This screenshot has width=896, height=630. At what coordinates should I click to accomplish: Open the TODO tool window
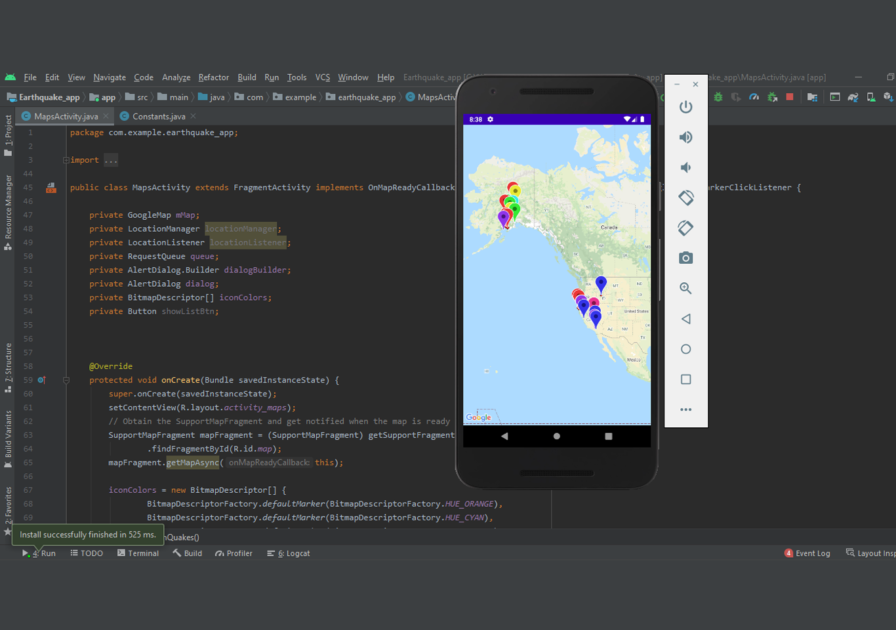87,553
